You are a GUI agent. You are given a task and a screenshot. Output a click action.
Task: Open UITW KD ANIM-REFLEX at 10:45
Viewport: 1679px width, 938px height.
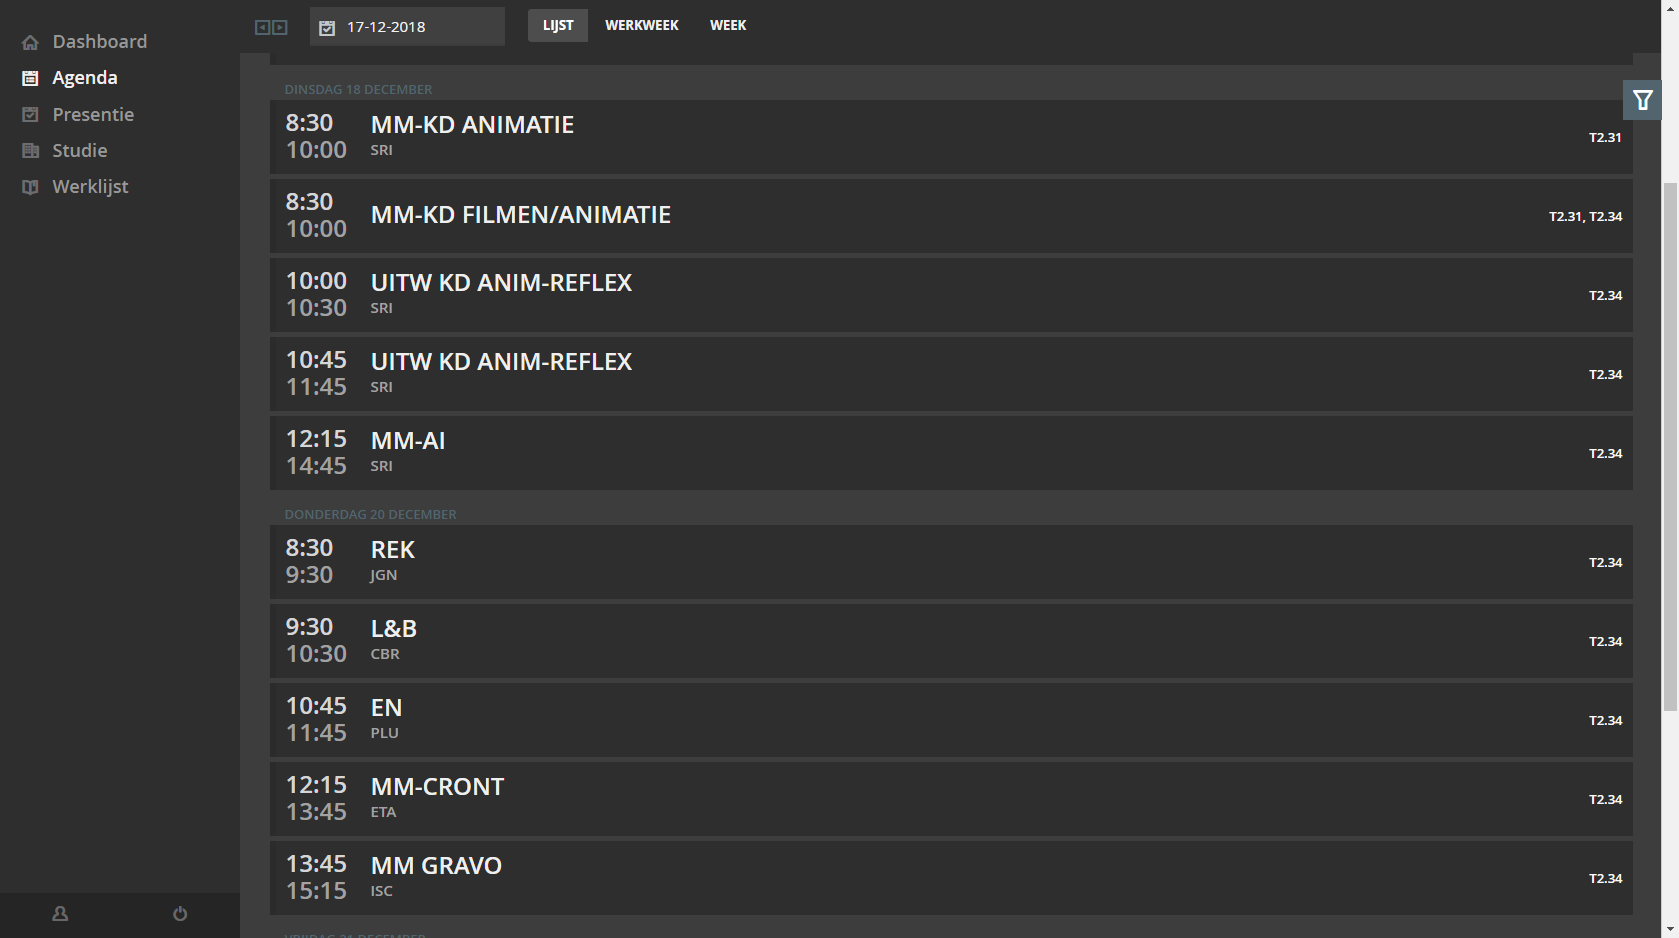[x=951, y=374]
